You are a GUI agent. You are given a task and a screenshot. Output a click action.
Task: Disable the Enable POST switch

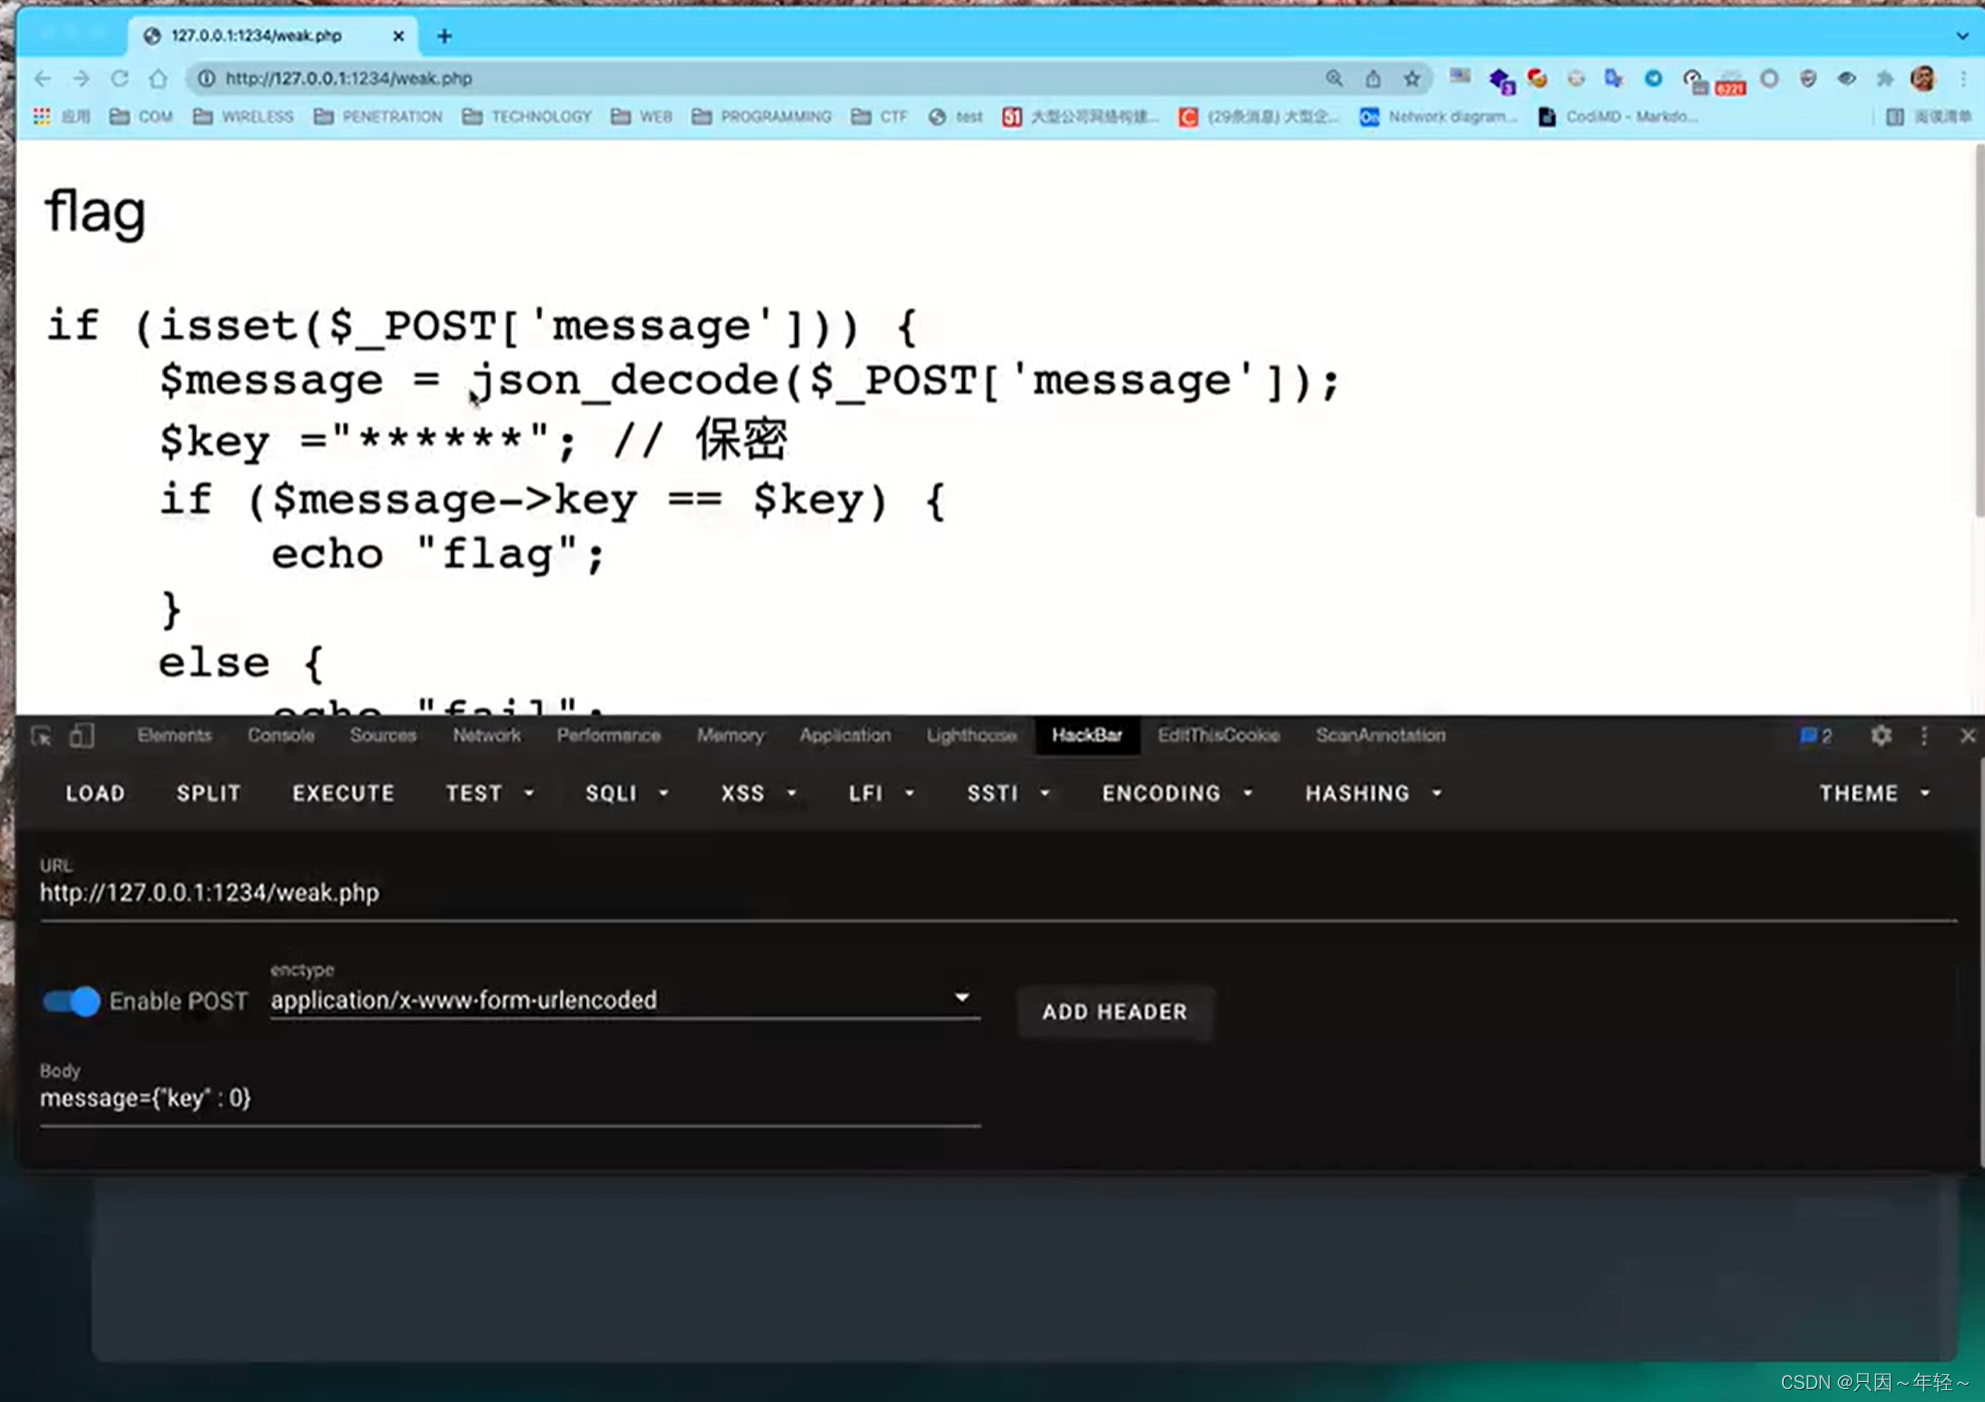pos(71,1001)
